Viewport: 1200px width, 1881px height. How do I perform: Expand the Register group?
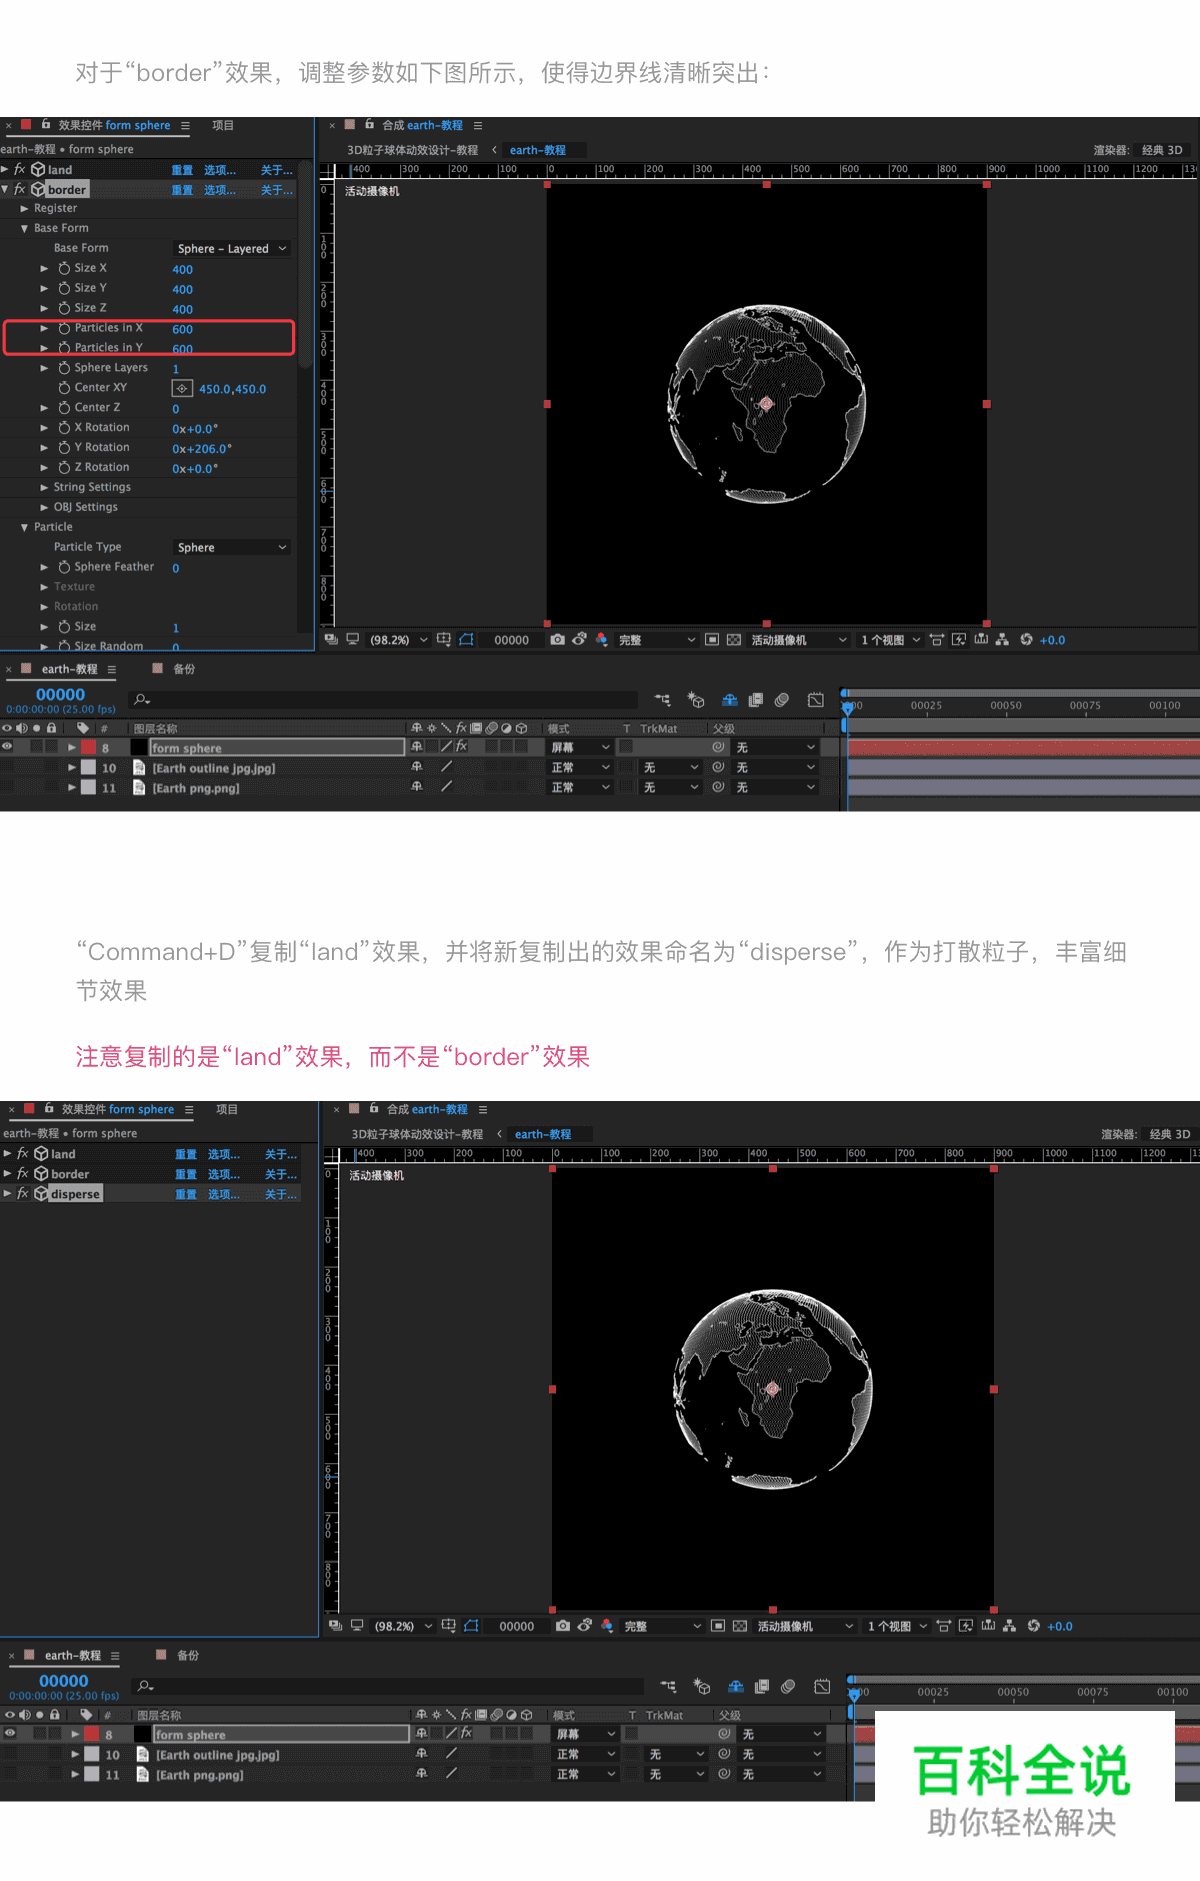tap(24, 209)
